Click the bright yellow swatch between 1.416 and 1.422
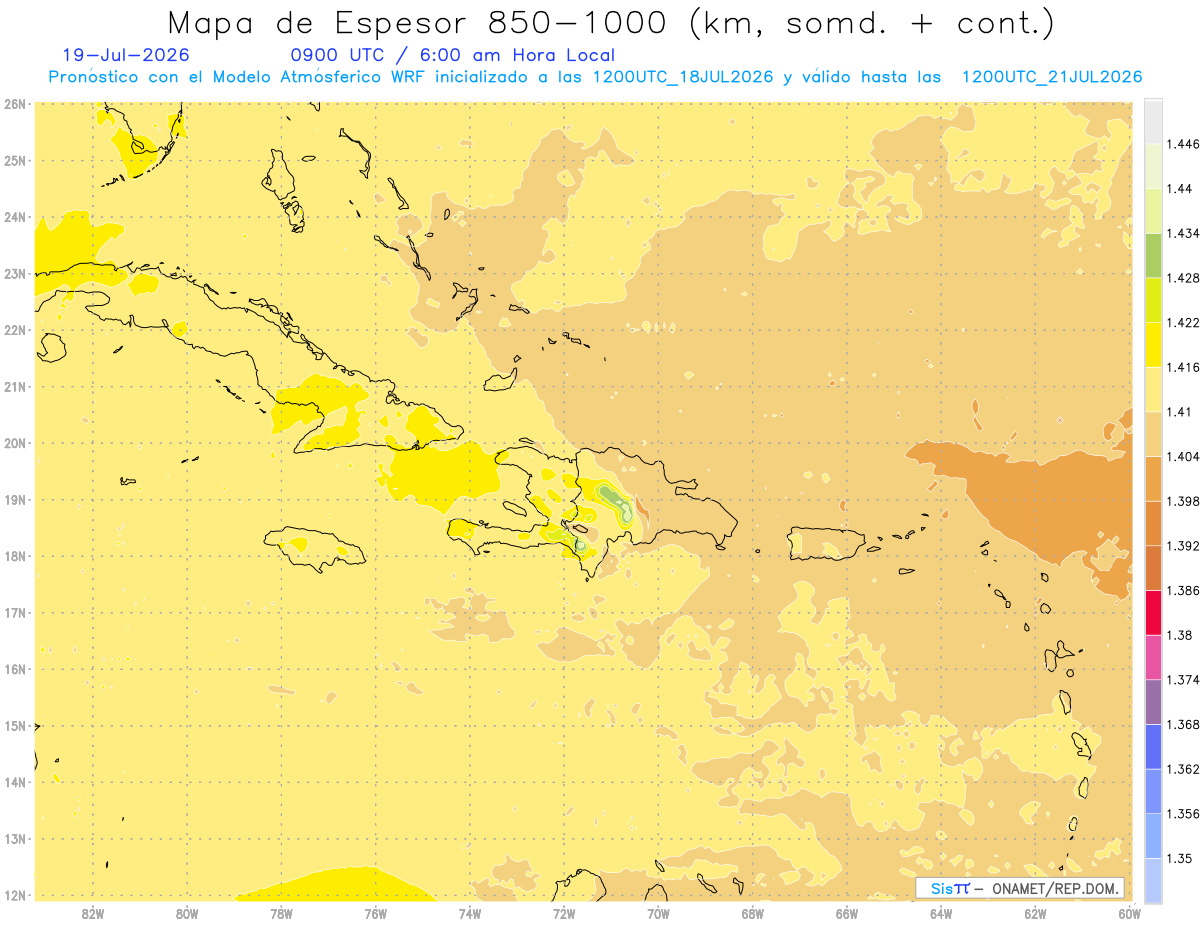The width and height of the screenshot is (1200, 927). (1153, 344)
